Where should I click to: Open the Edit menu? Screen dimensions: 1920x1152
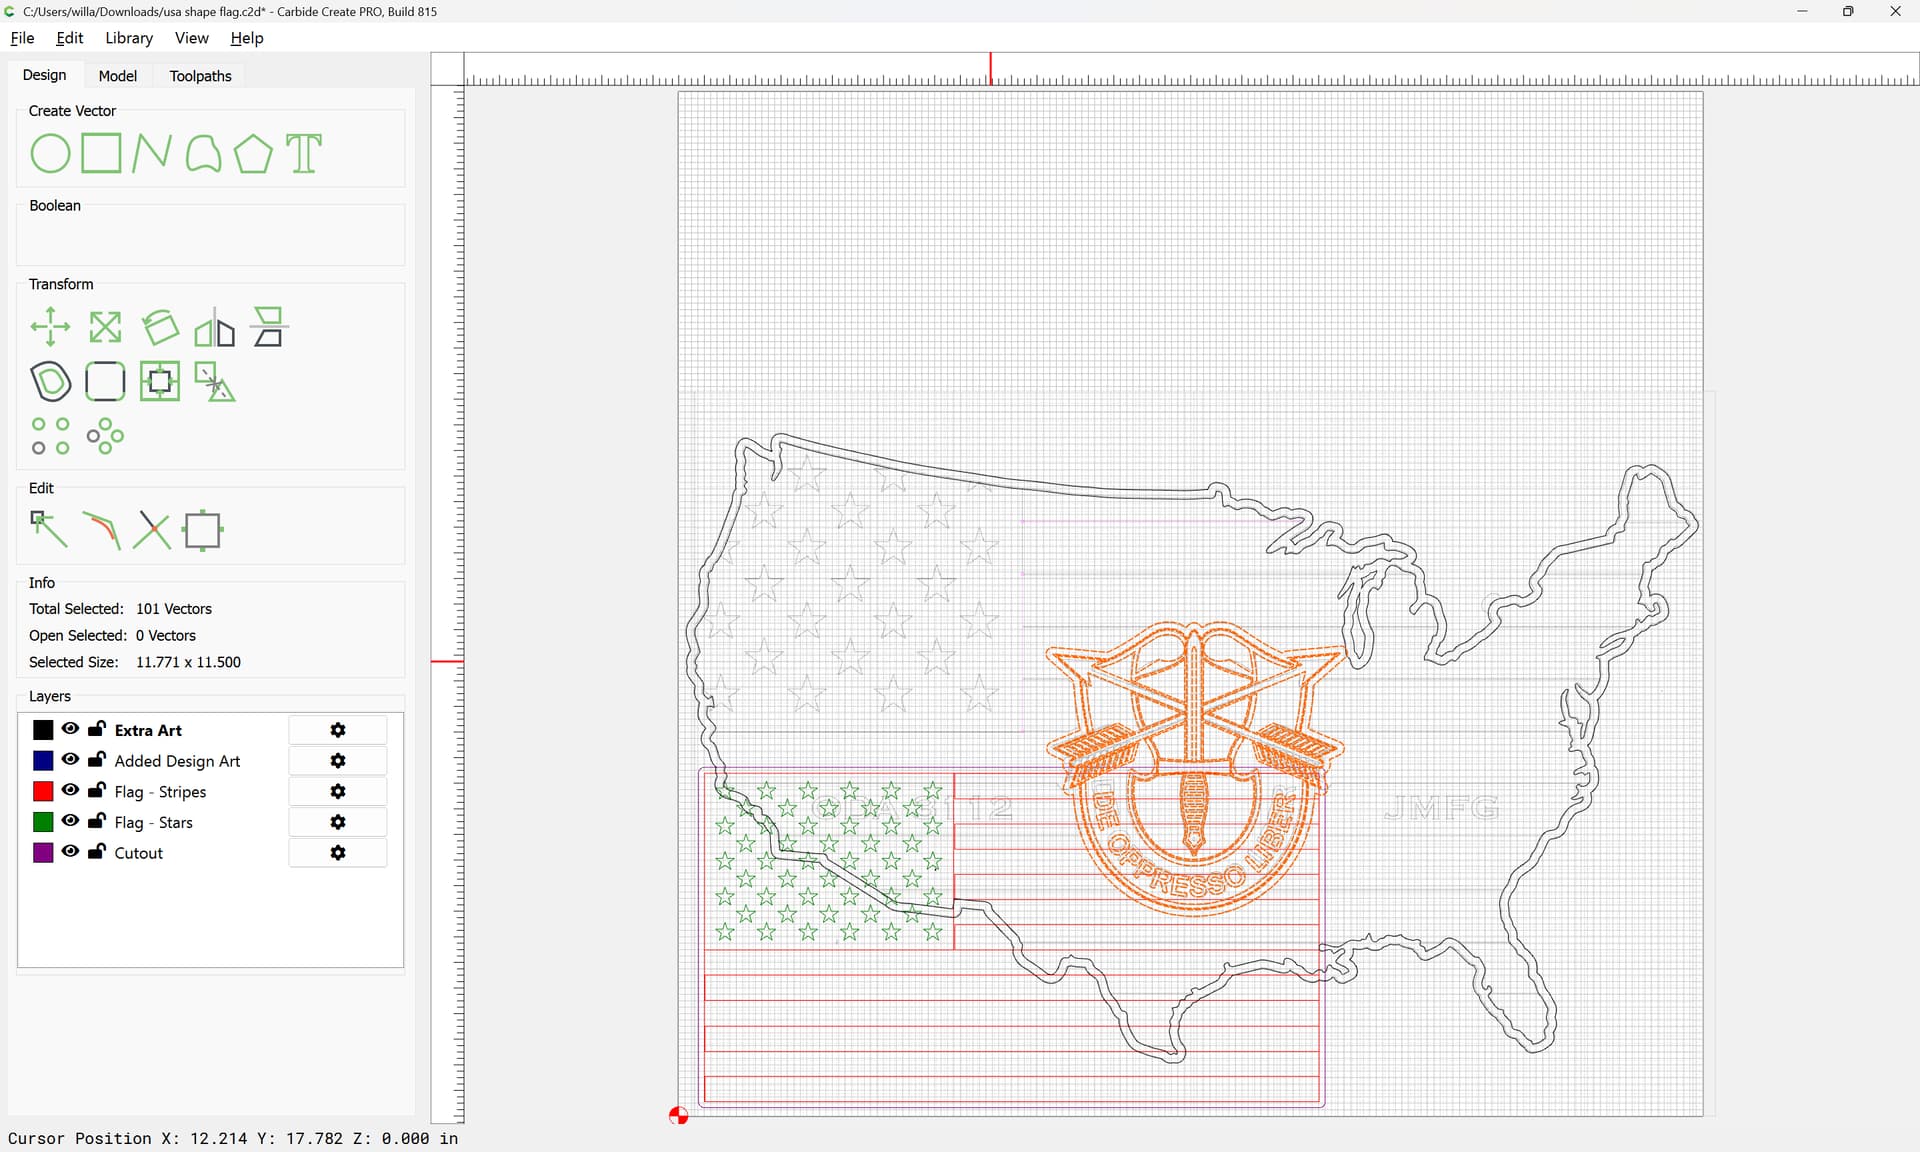point(70,38)
